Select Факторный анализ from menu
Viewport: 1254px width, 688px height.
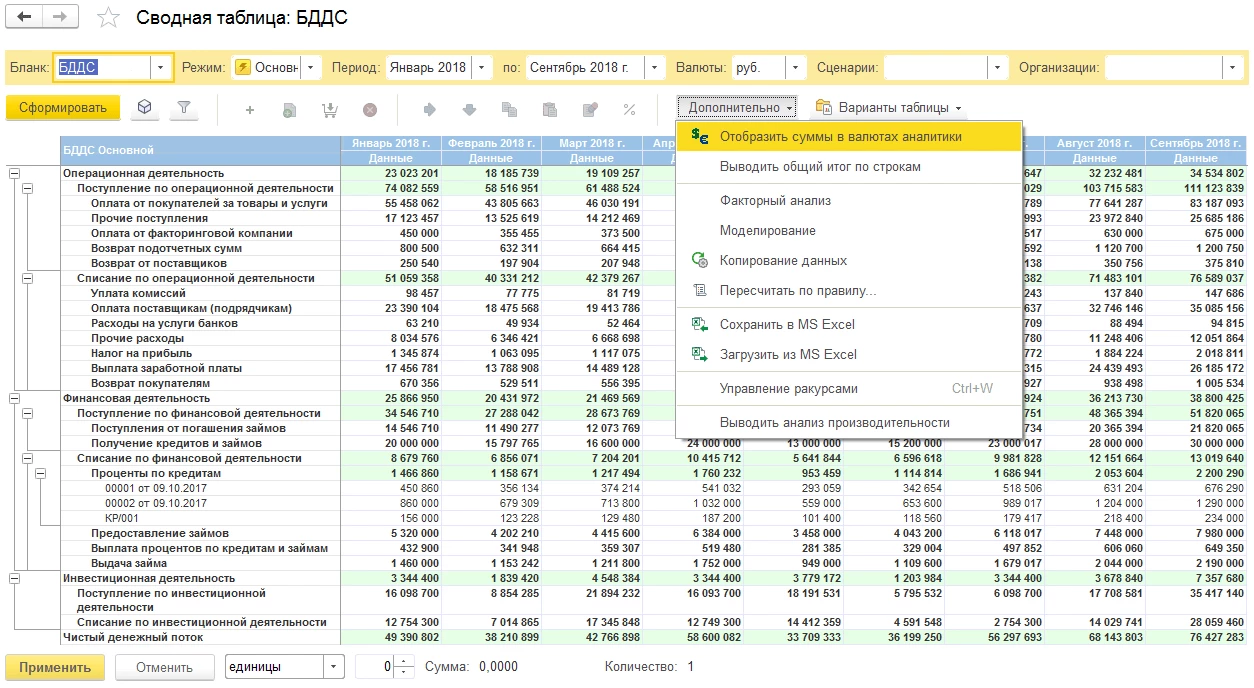775,201
